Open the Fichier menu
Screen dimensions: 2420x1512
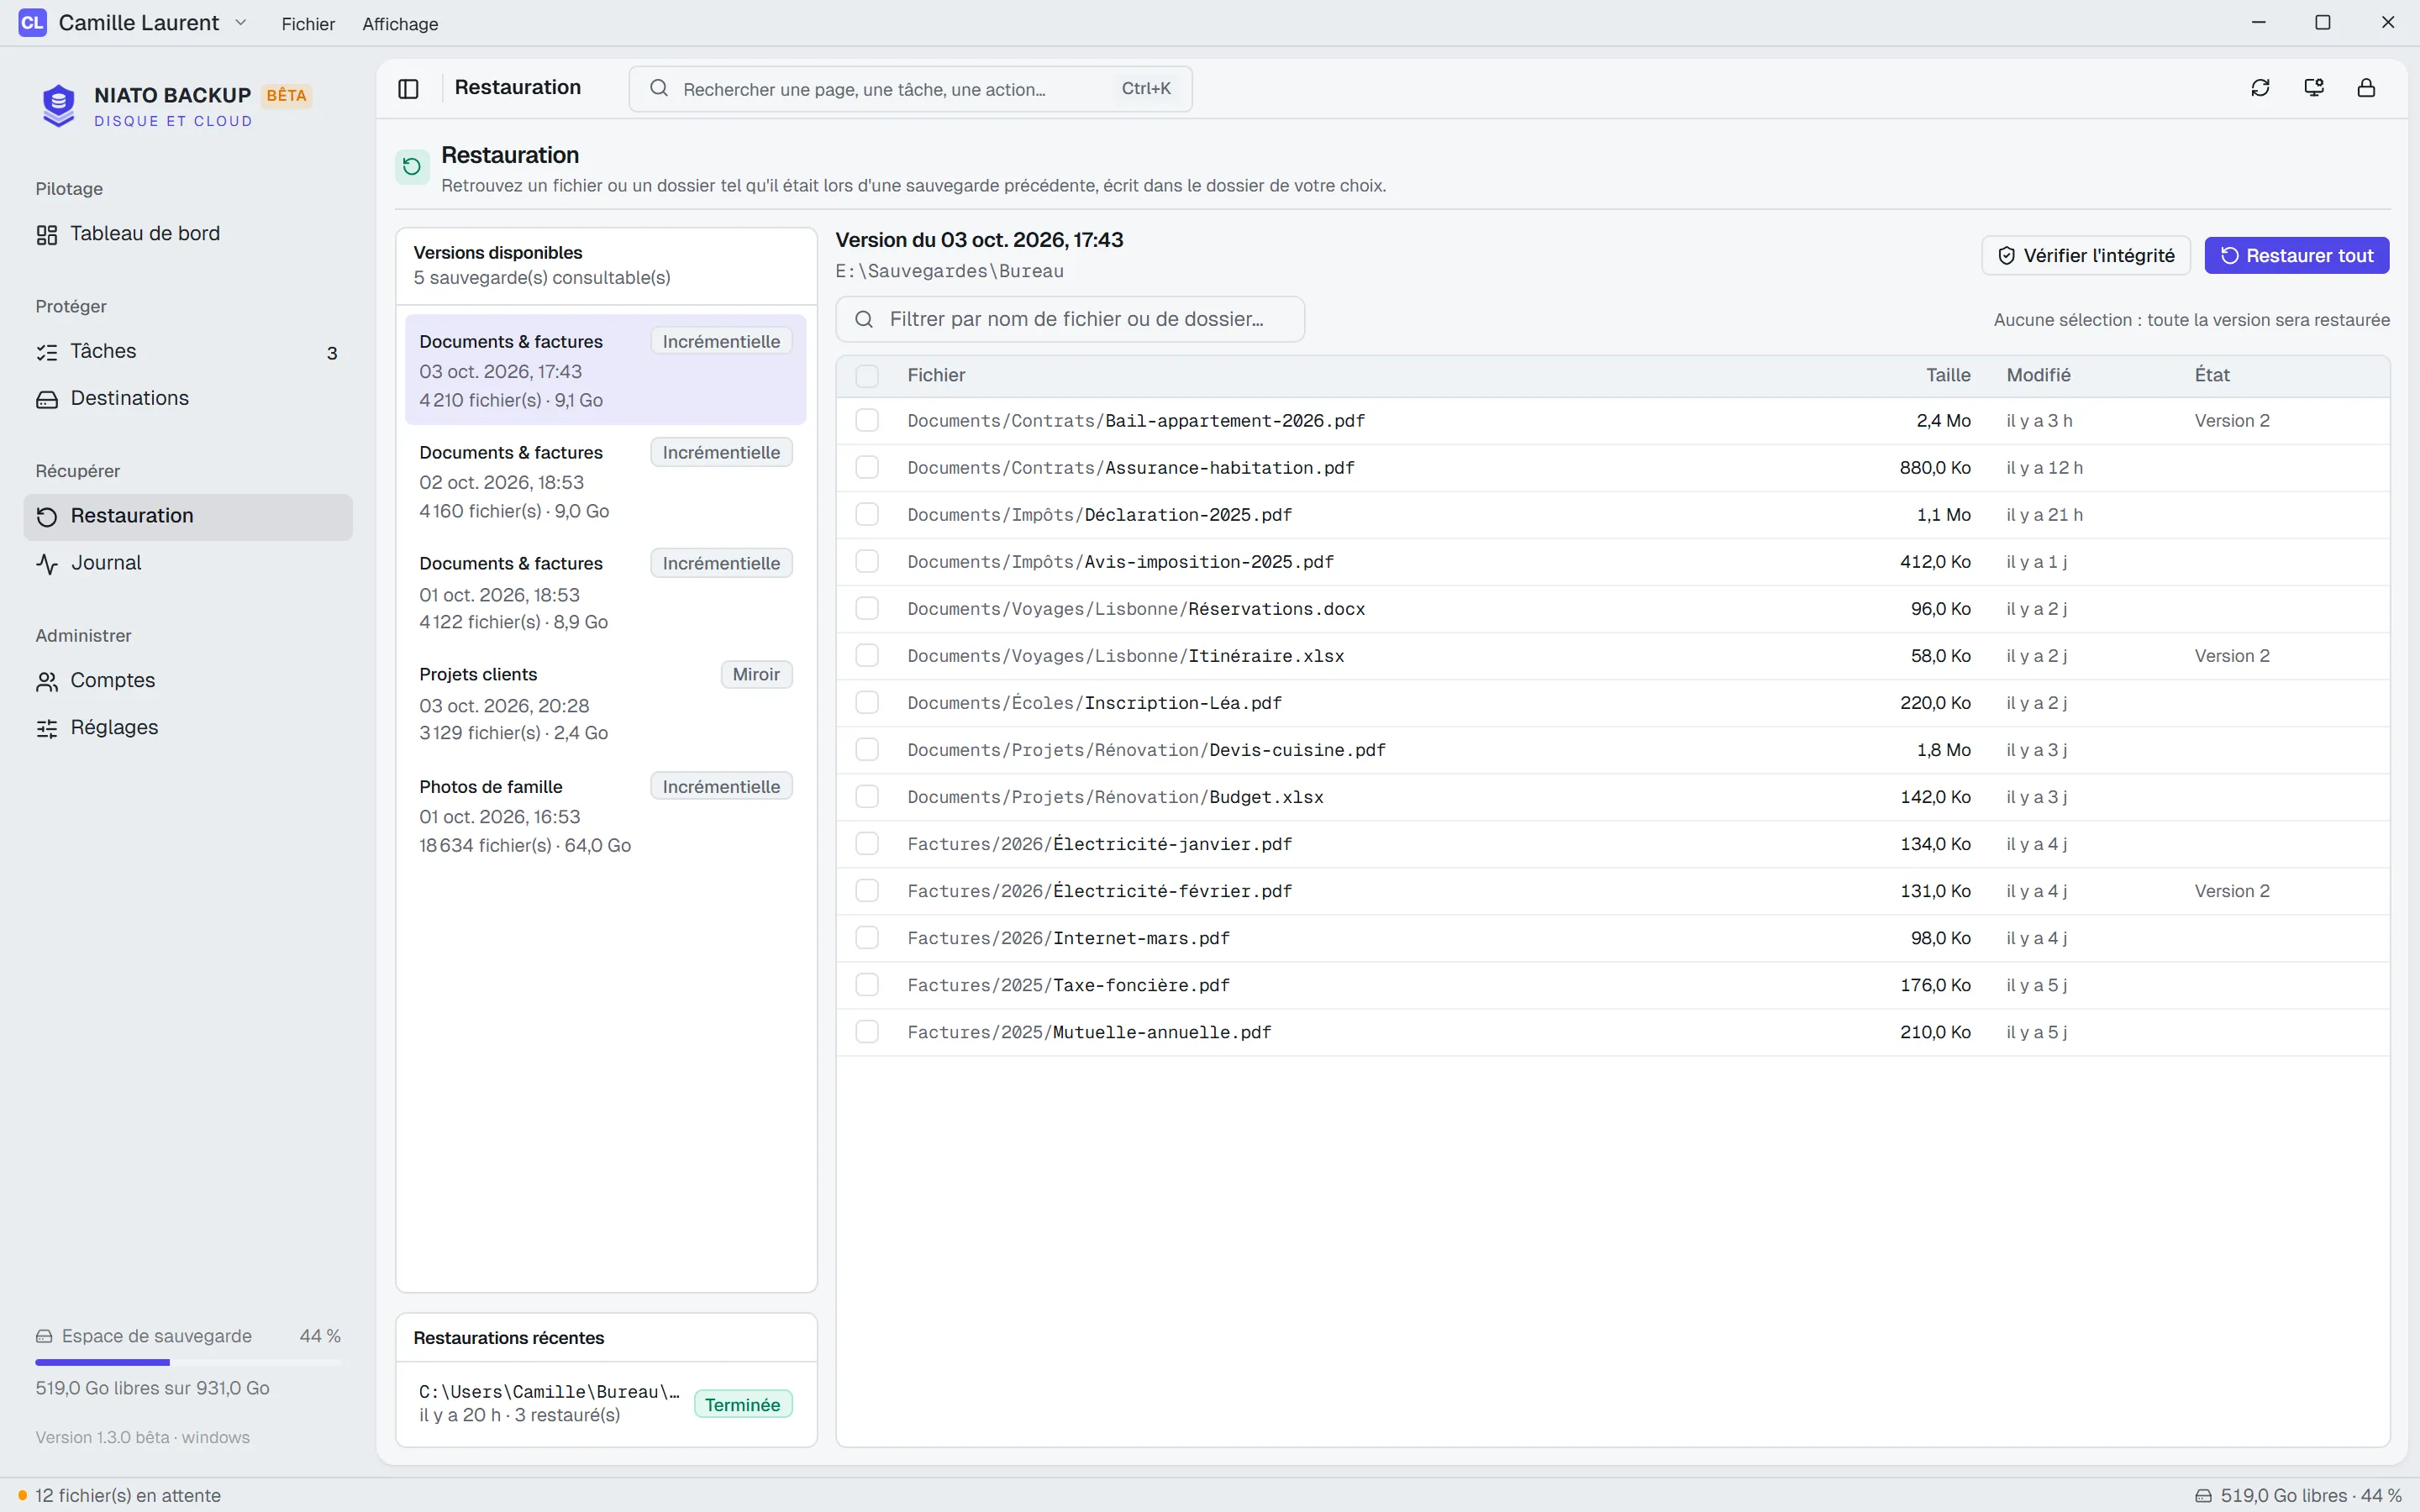tap(308, 24)
